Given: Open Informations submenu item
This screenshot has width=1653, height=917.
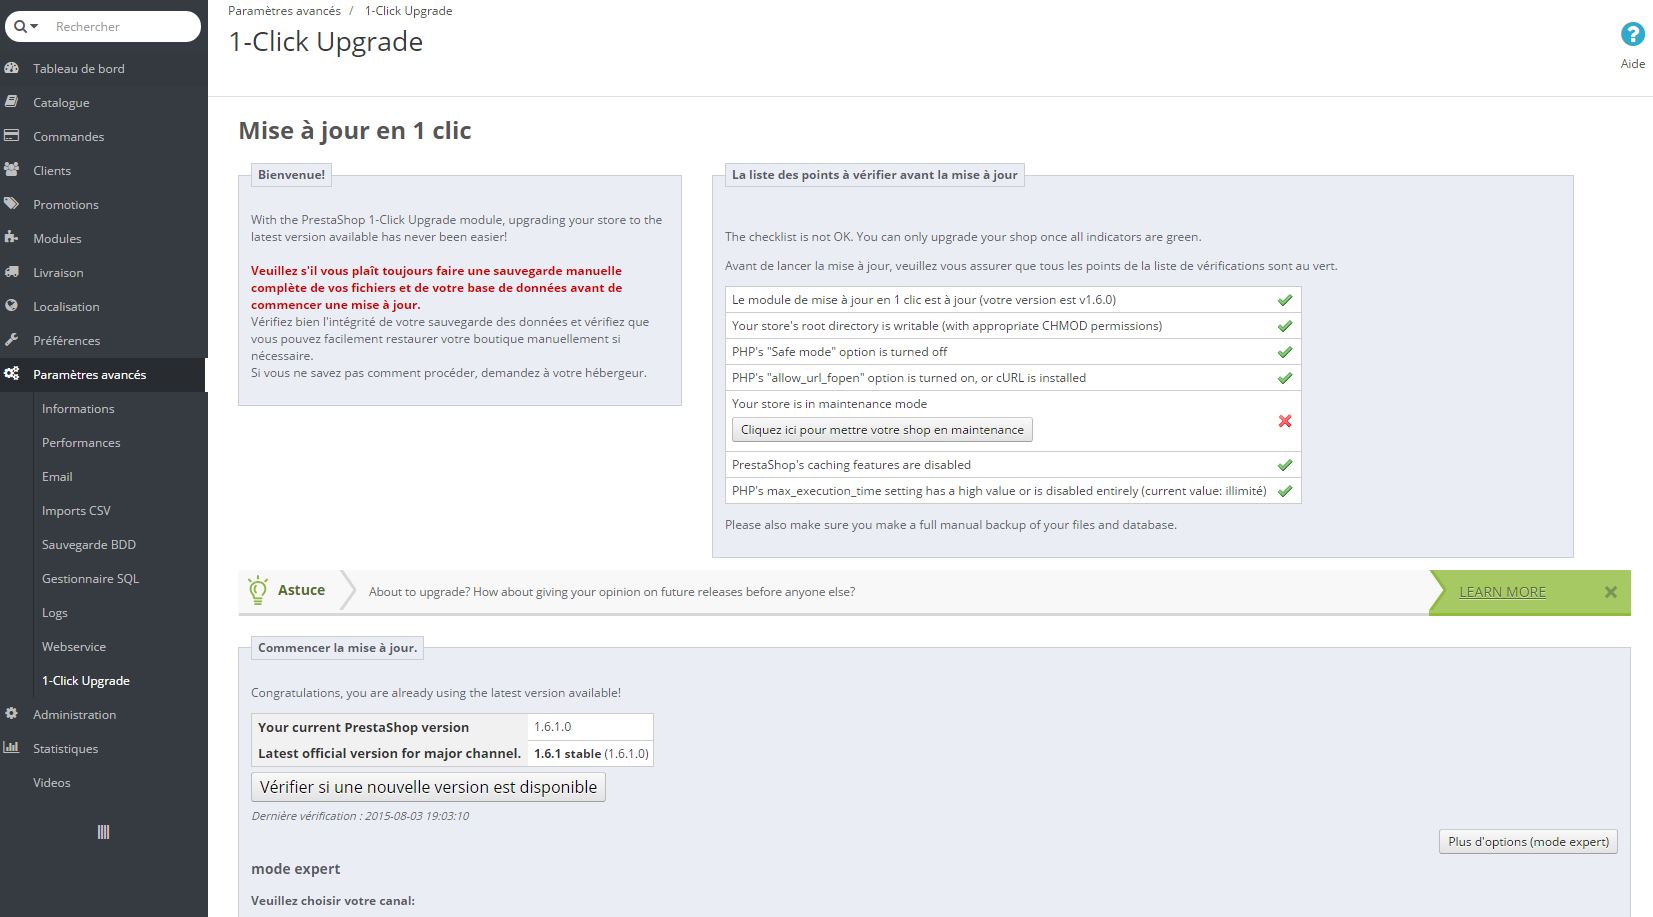Looking at the screenshot, I should tap(78, 409).
